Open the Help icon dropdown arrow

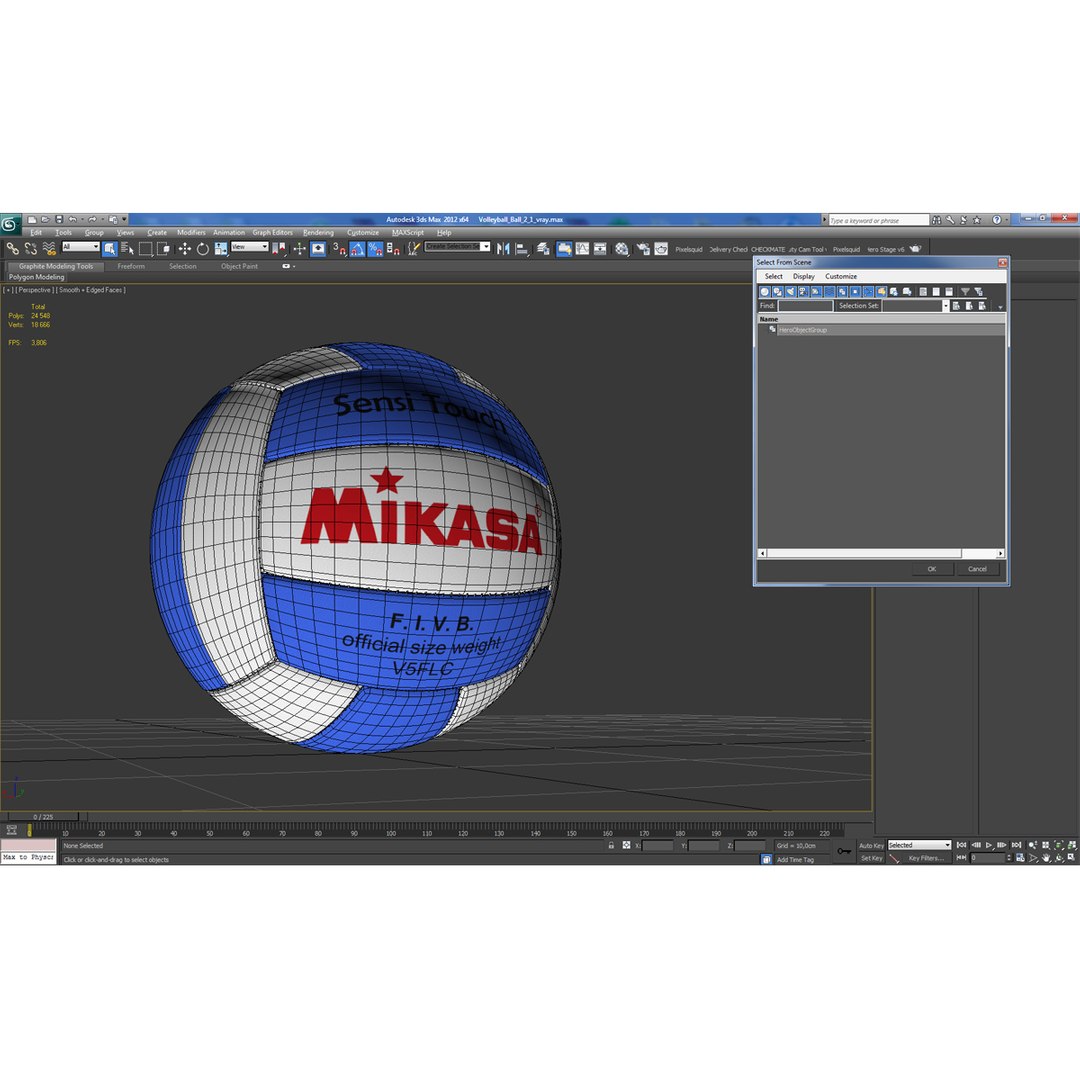click(1006, 220)
